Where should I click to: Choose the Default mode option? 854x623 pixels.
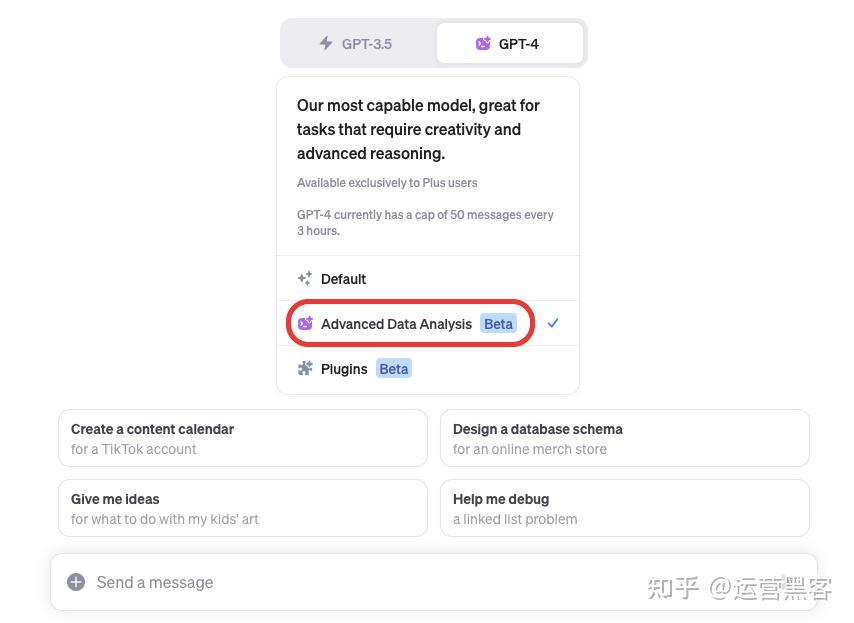point(428,278)
